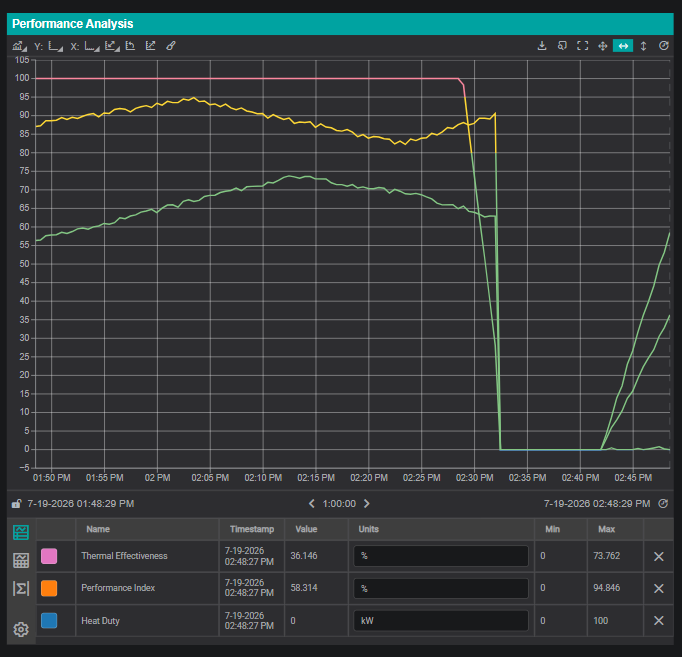Click the trend line chart icon
Image resolution: width=682 pixels, height=657 pixels.
tap(150, 46)
